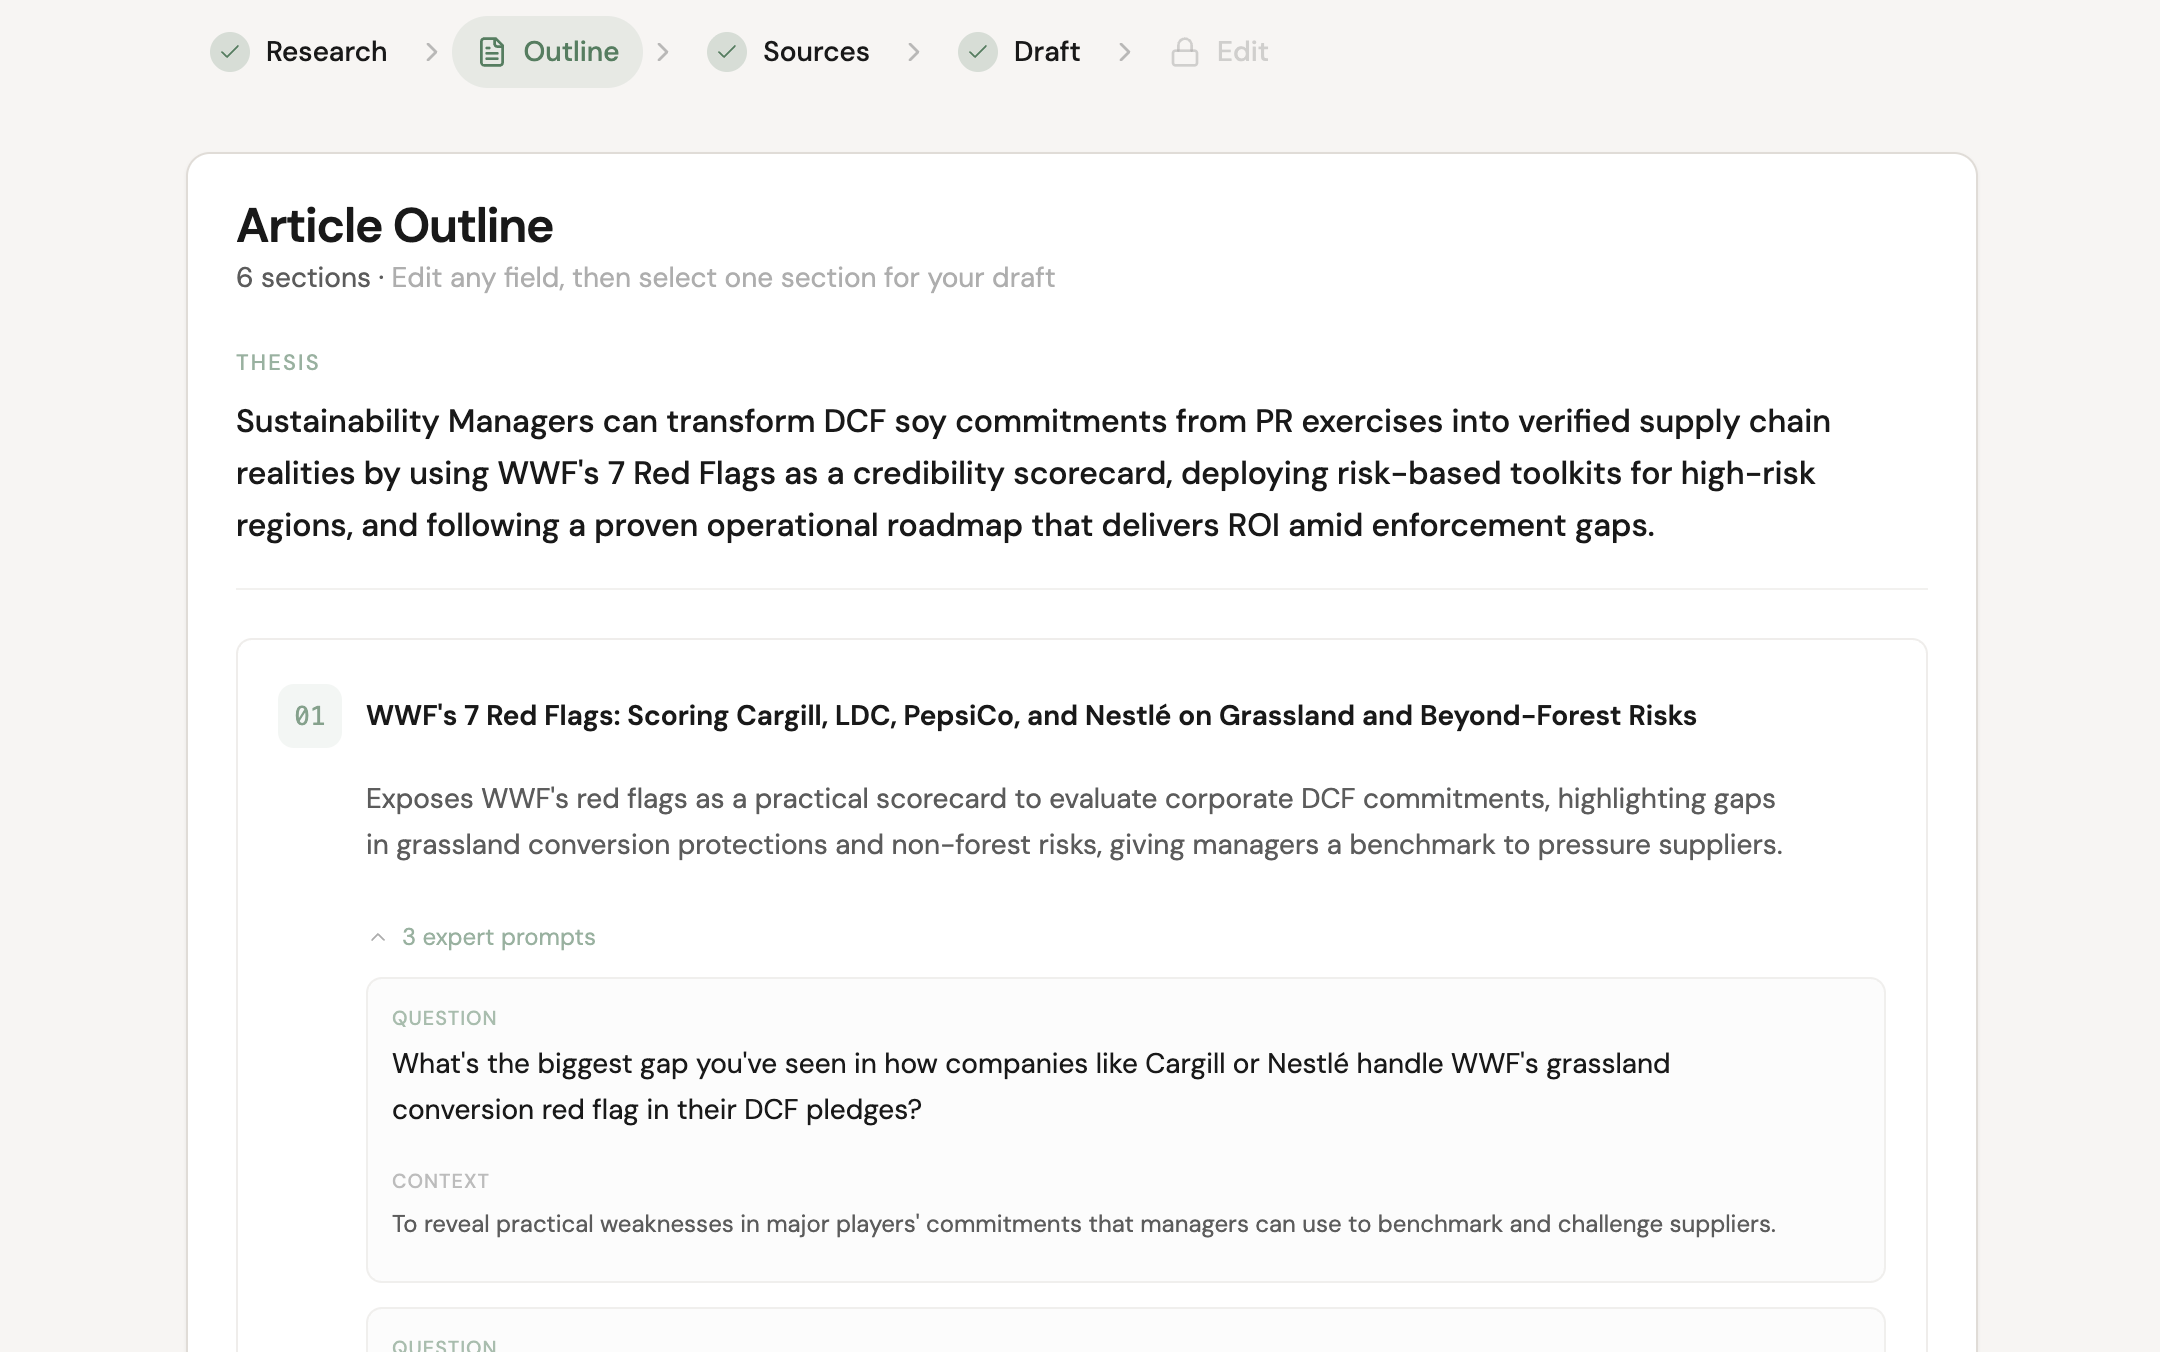The width and height of the screenshot is (2160, 1352).
Task: Click the upward chevron before expert prompts
Action: (377, 937)
